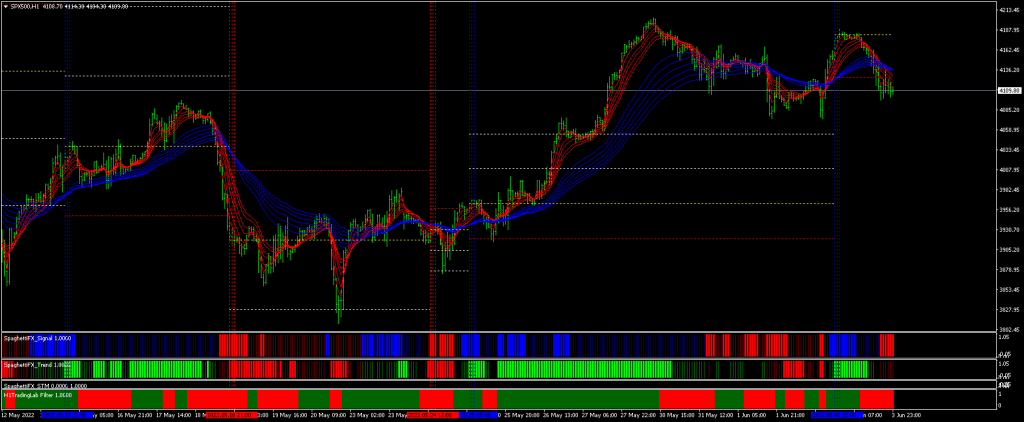Viewport: 1024px width, 422px height.
Task: Click the current price tag 4109.80
Action: (x=1008, y=91)
